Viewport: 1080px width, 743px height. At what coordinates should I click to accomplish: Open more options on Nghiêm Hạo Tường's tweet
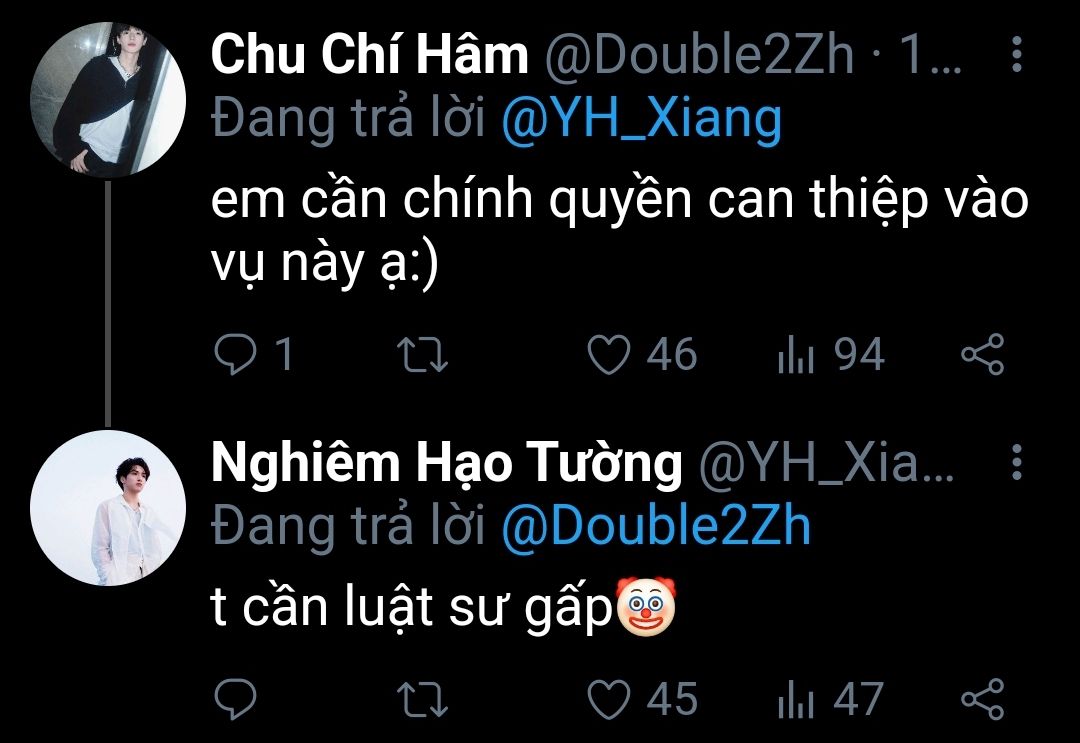[x=1017, y=462]
